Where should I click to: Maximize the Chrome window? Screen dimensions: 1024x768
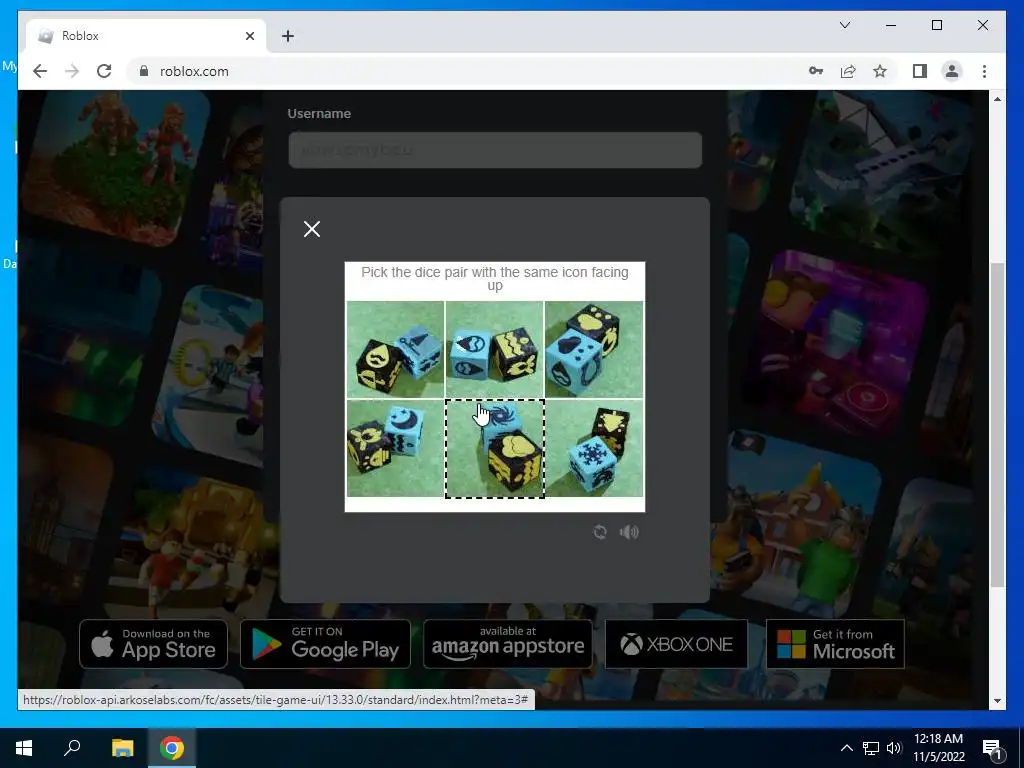(x=936, y=25)
